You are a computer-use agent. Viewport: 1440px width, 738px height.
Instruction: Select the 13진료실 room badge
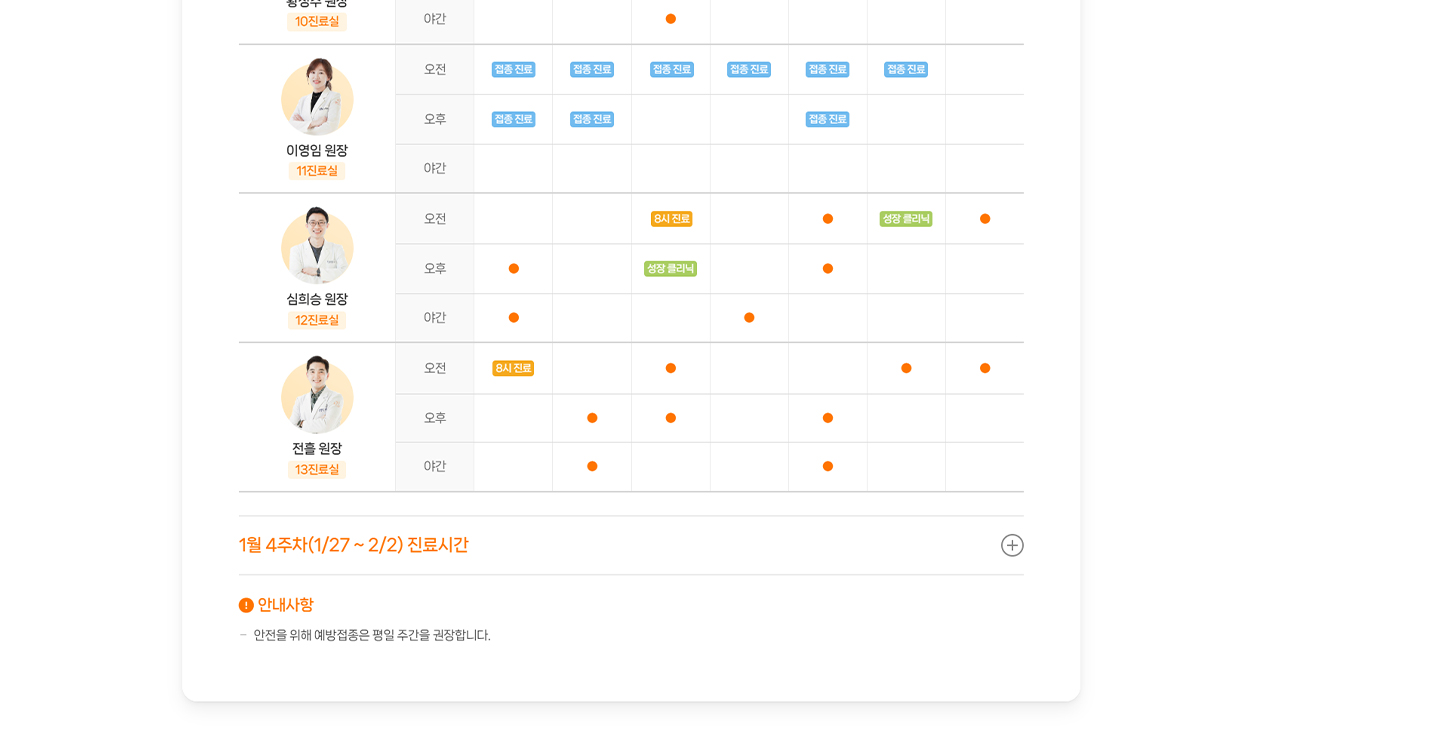pos(317,469)
